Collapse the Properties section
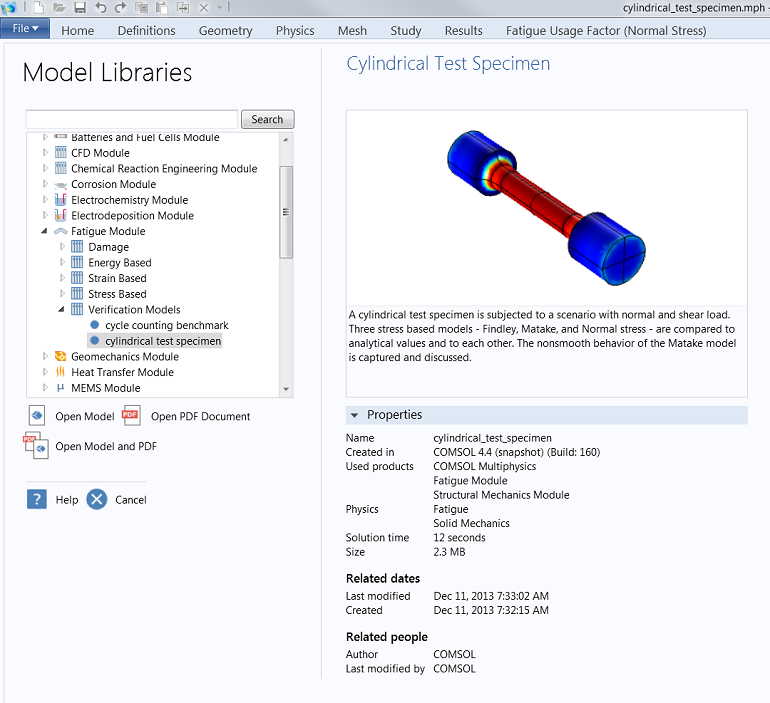Screen dimensions: 770x703 click(354, 415)
